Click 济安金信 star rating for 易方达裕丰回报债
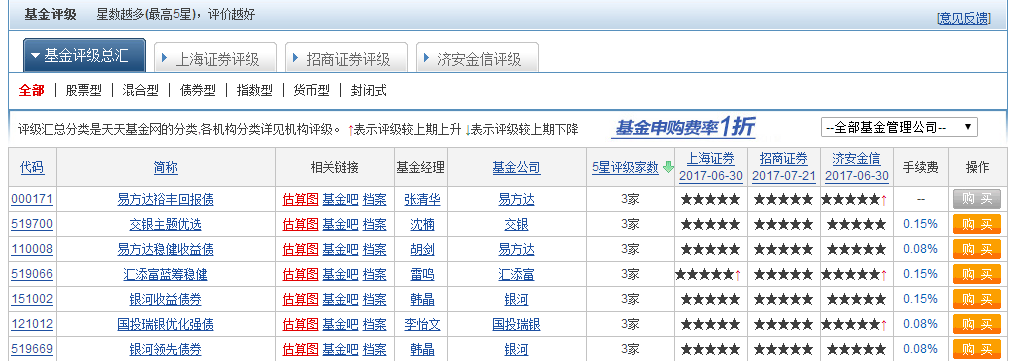The image size is (1013, 361). pyautogui.click(x=854, y=200)
